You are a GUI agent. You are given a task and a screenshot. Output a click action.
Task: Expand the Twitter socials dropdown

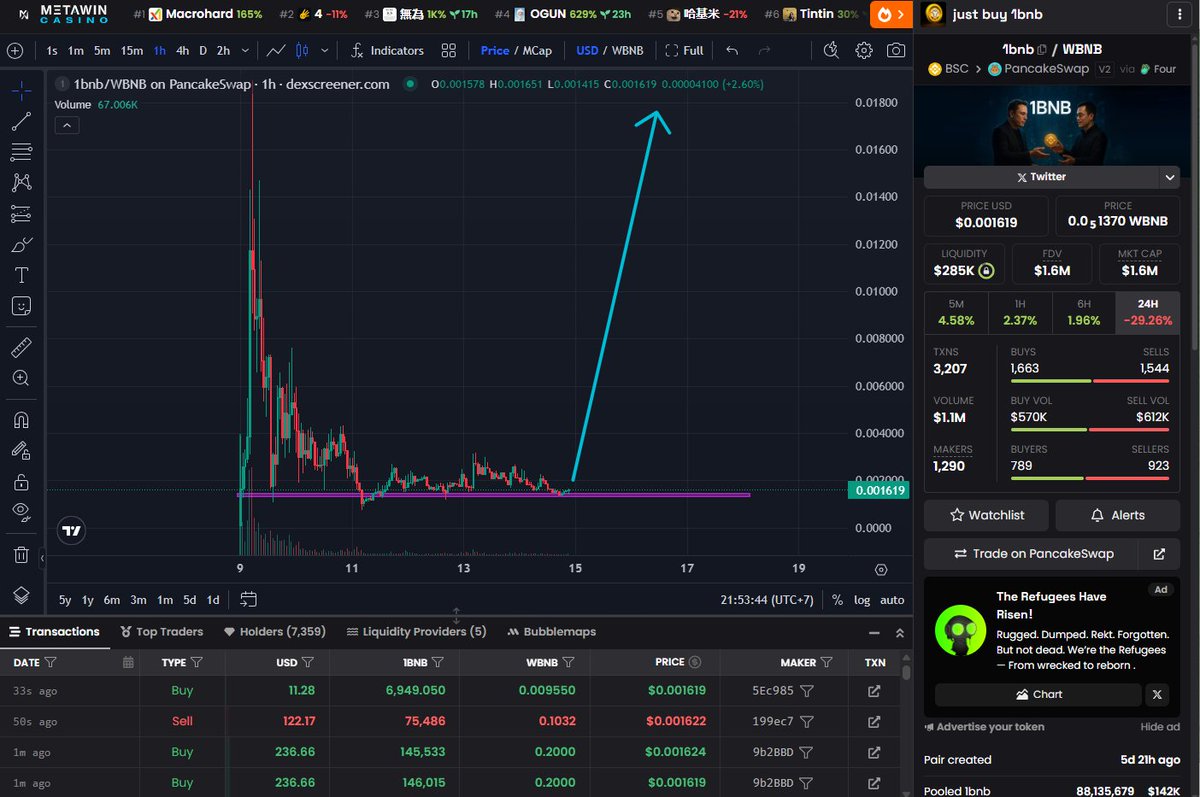click(1170, 177)
